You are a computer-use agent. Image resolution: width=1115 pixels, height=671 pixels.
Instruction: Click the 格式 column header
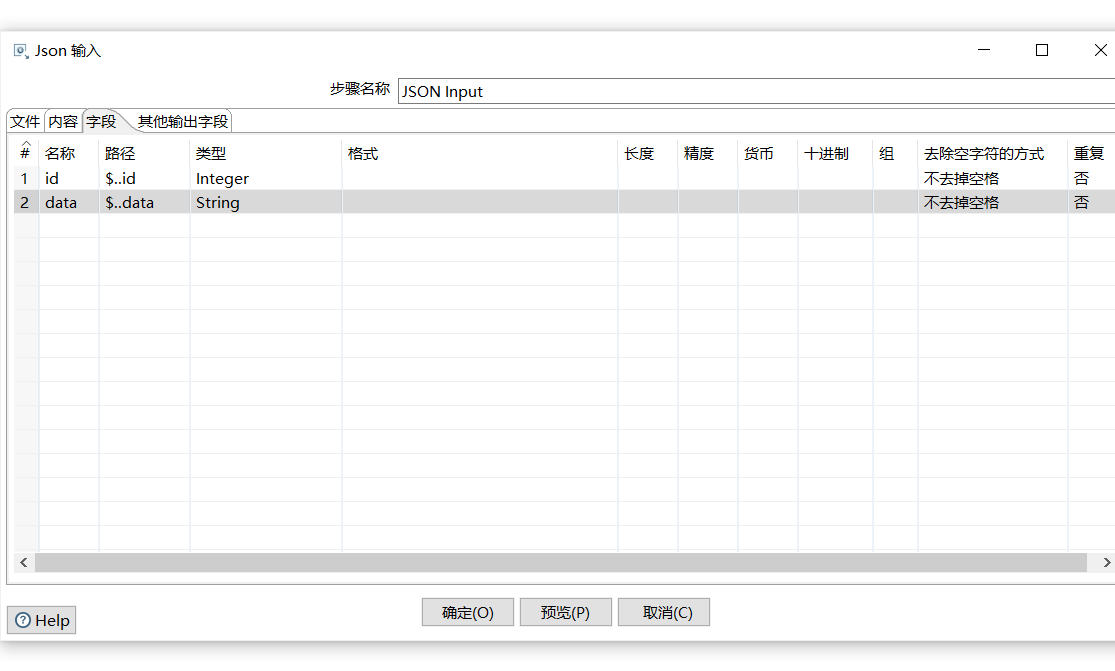tap(480, 153)
